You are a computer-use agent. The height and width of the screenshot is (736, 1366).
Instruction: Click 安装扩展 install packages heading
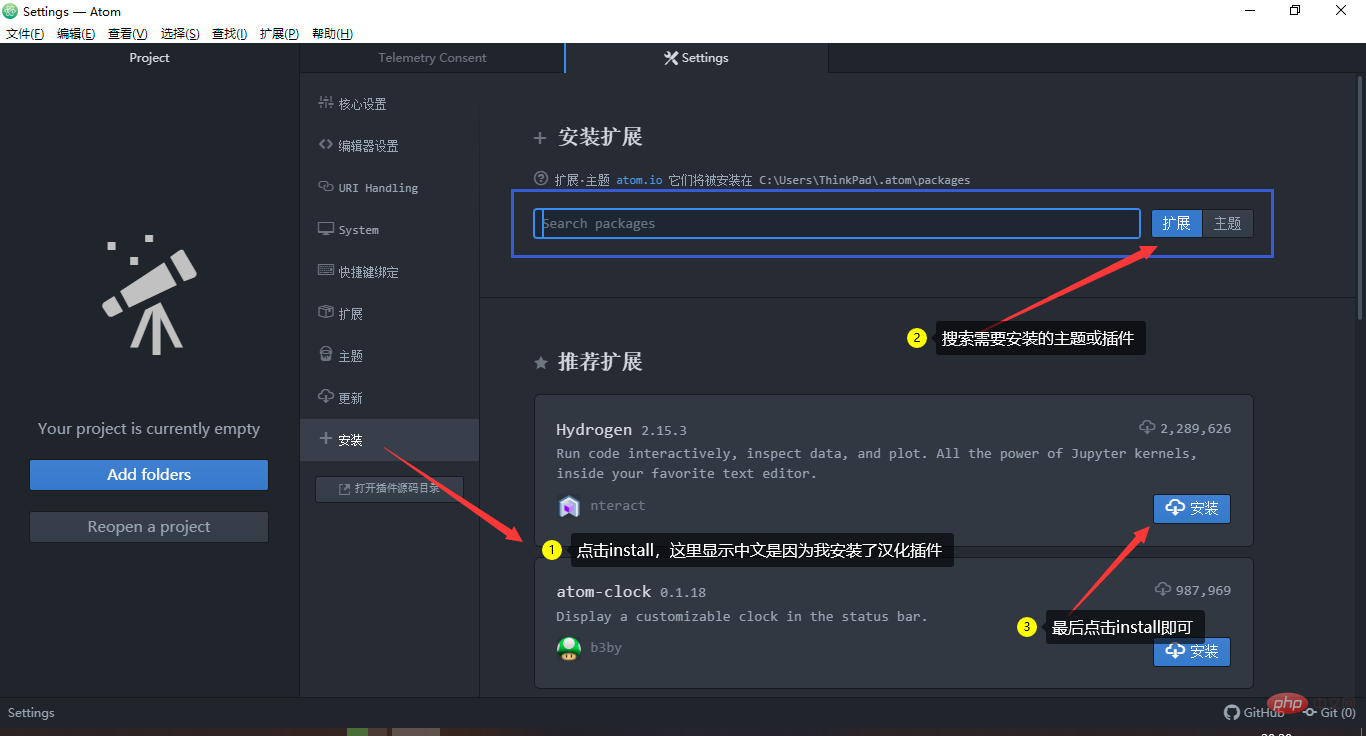coord(600,137)
